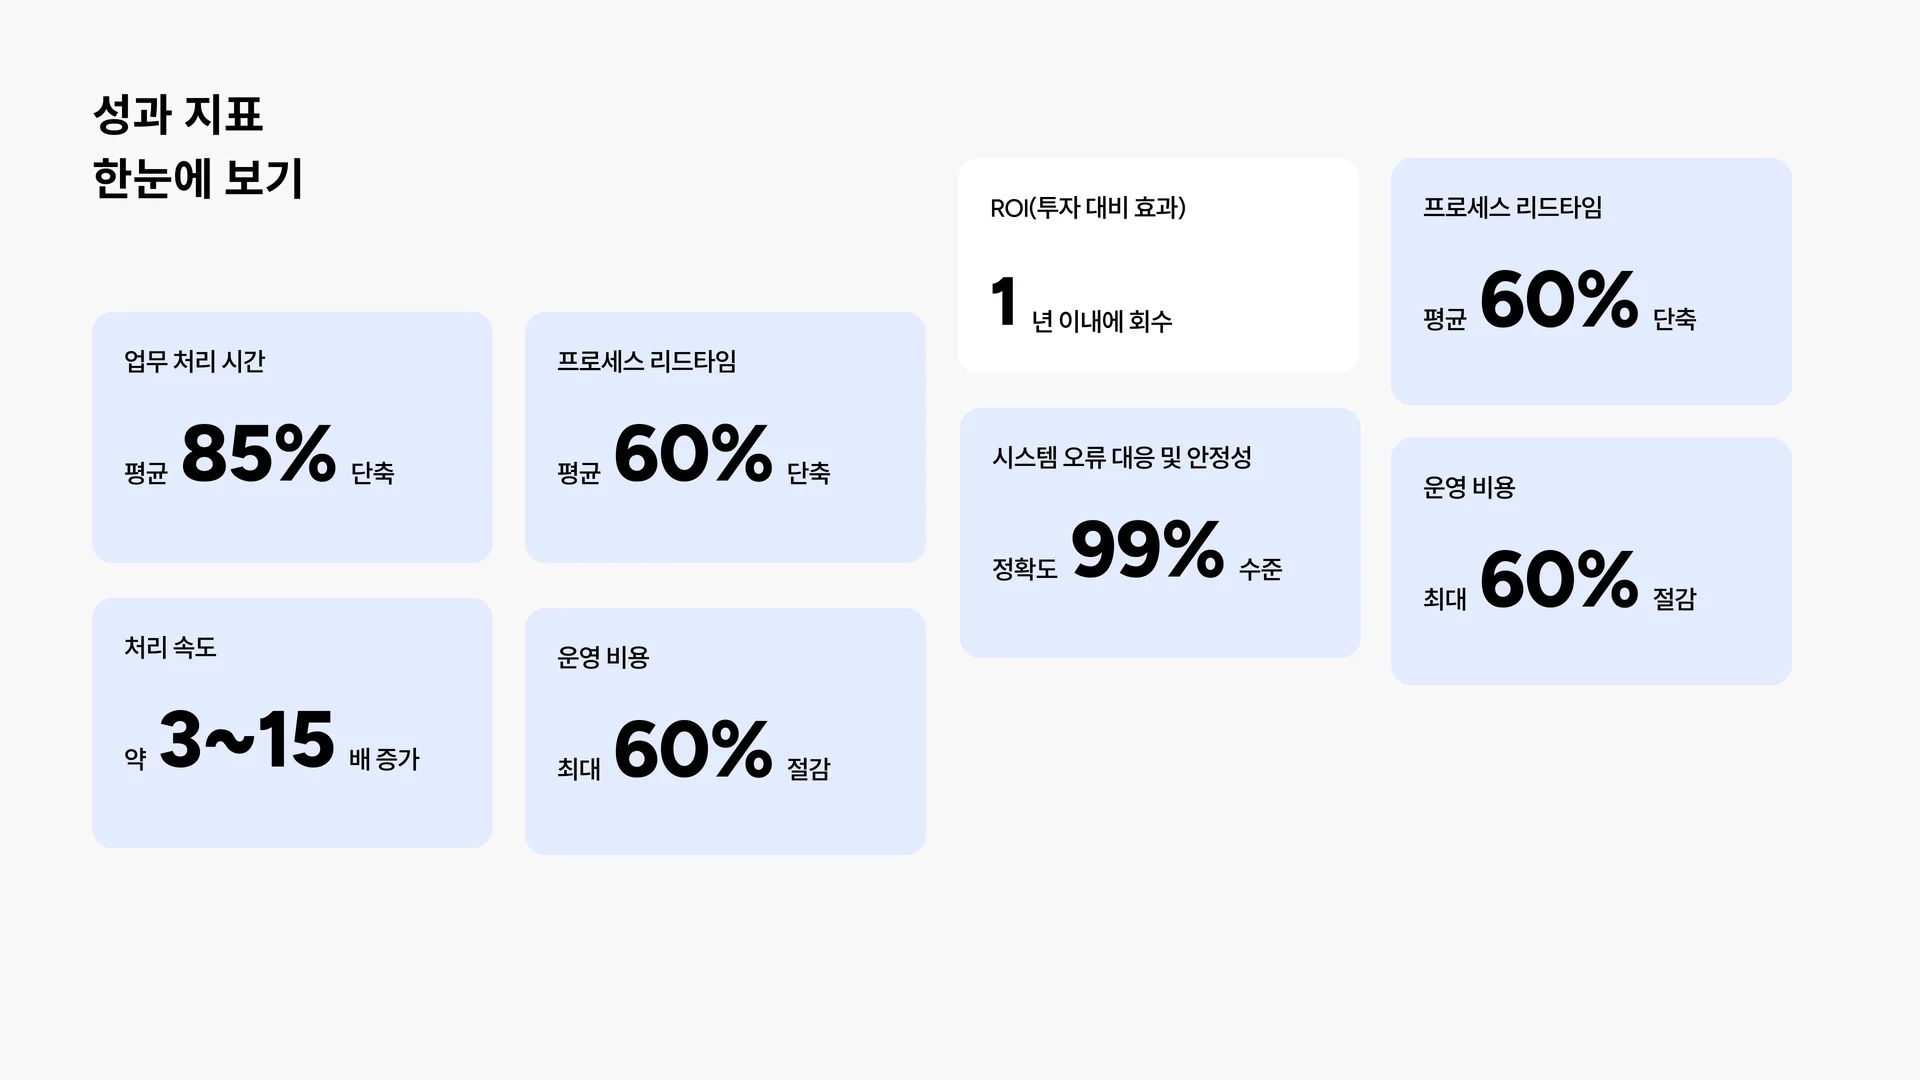Select the large 85% figure
This screenshot has height=1080, width=1920.
tap(258, 453)
